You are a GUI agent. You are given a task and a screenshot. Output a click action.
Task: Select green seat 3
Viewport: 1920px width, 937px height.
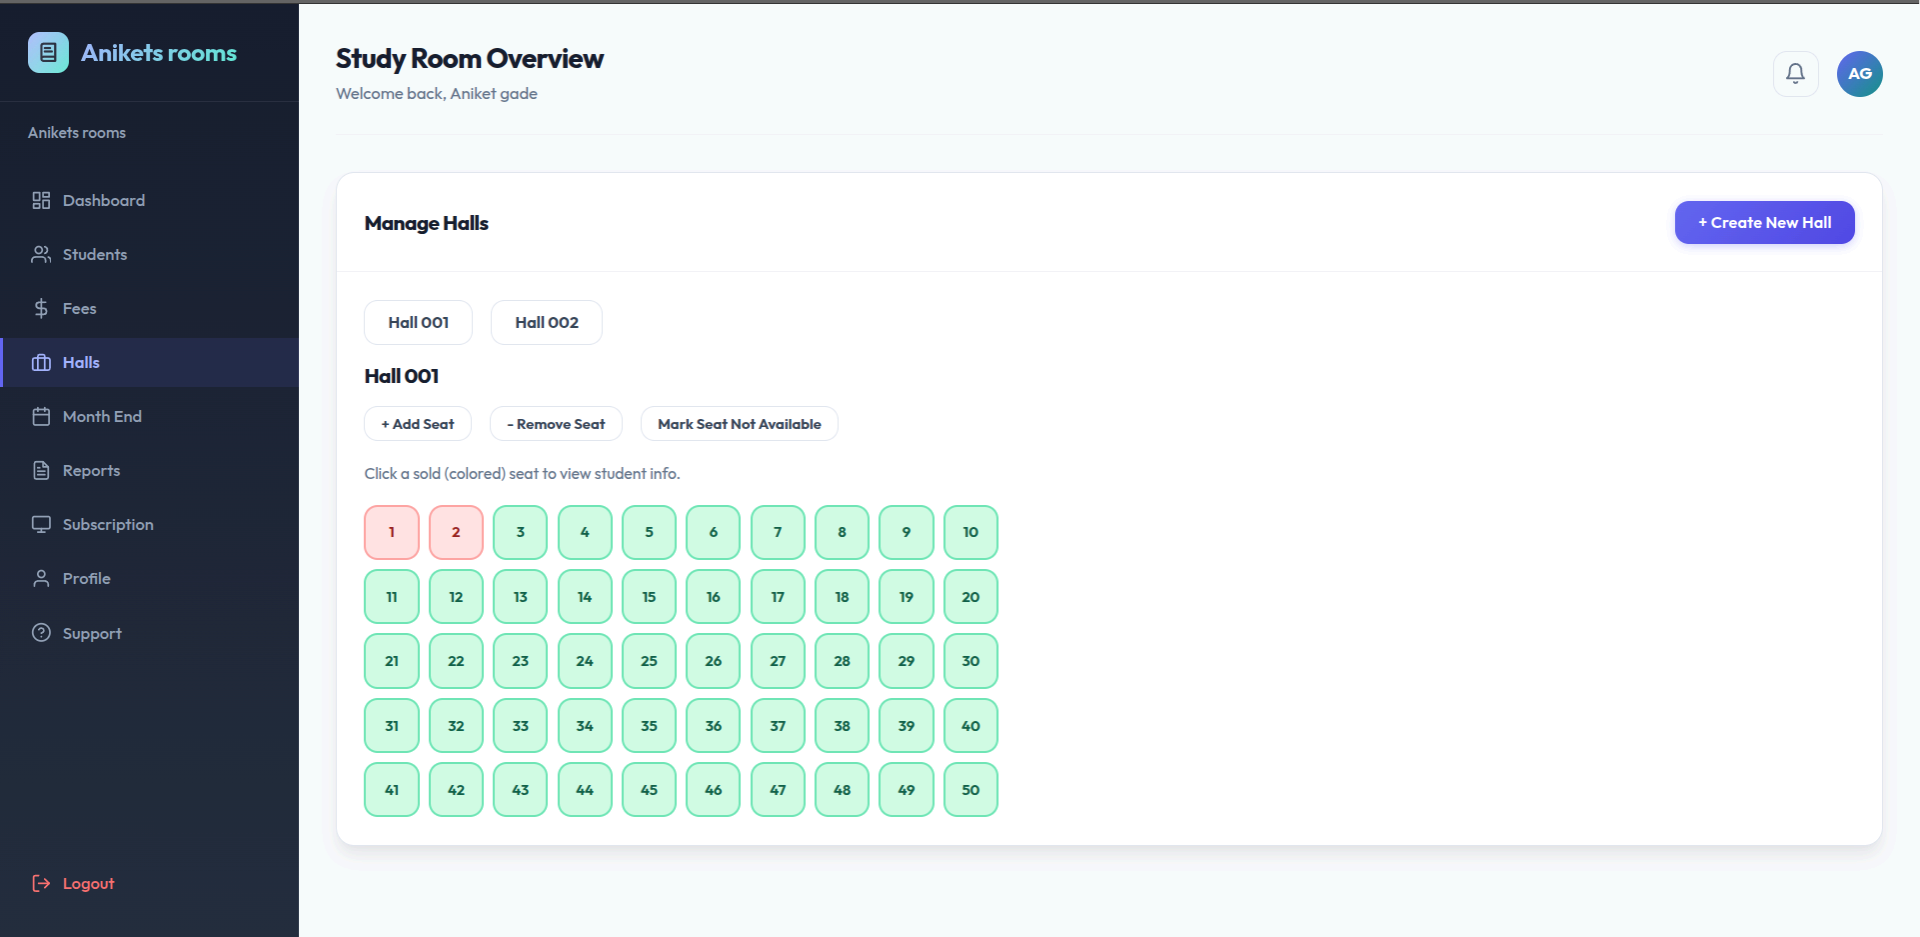(520, 532)
